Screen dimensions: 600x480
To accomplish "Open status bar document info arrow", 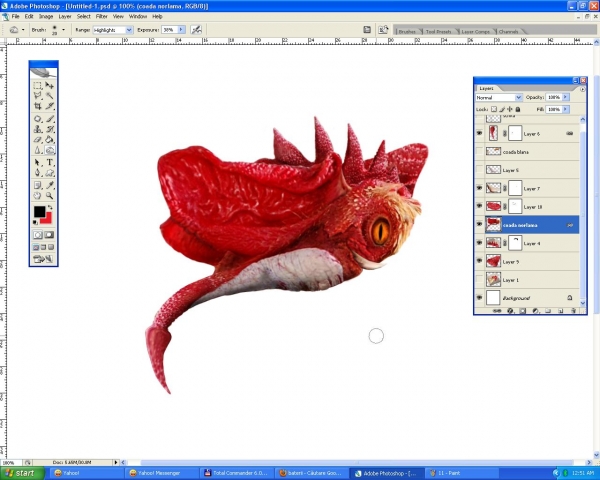I will point(116,462).
